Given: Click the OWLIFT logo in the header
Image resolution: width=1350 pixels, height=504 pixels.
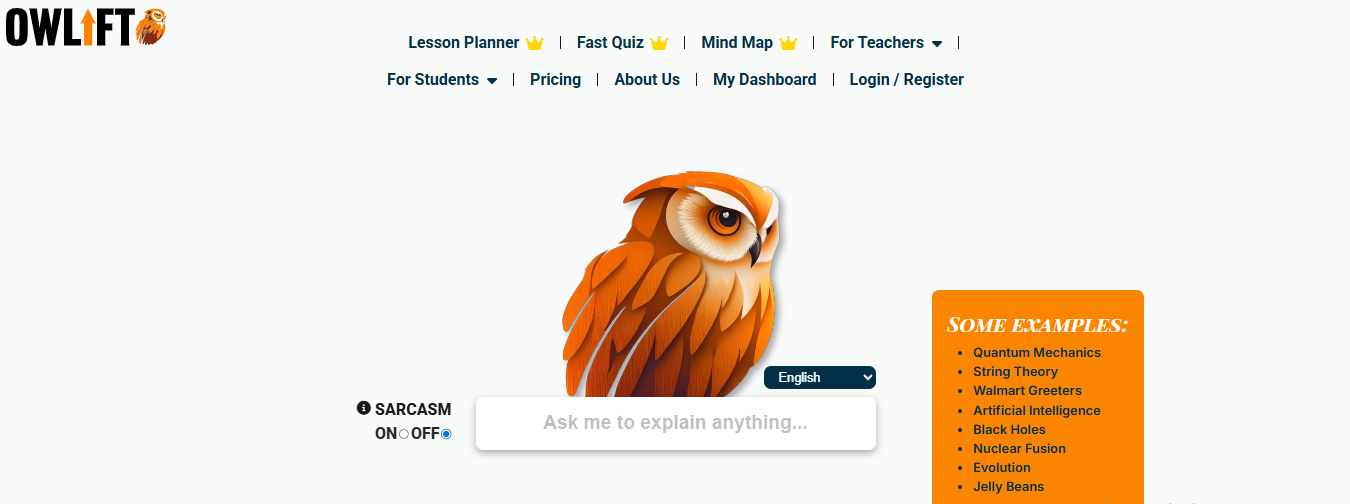Looking at the screenshot, I should (86, 27).
